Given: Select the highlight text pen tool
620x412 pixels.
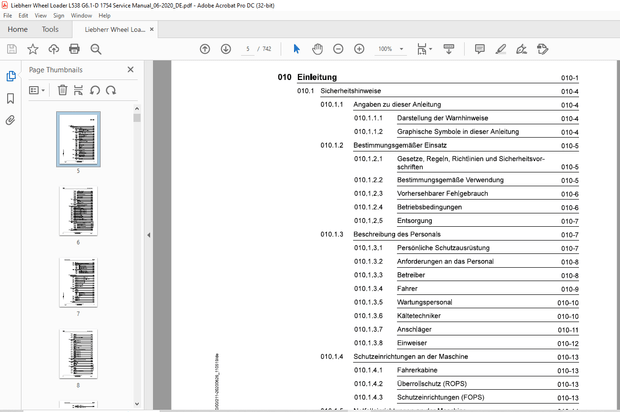Looking at the screenshot, I should pos(501,49).
